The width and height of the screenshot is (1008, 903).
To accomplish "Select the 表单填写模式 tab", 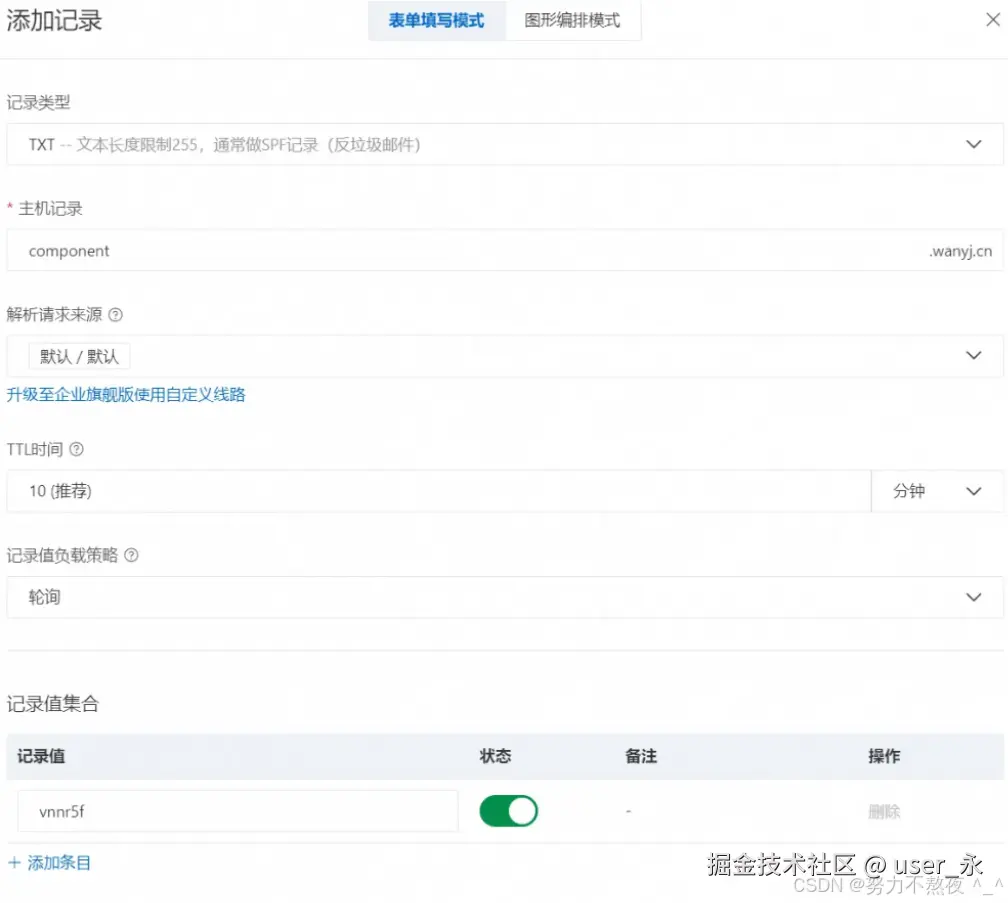I will 436,20.
